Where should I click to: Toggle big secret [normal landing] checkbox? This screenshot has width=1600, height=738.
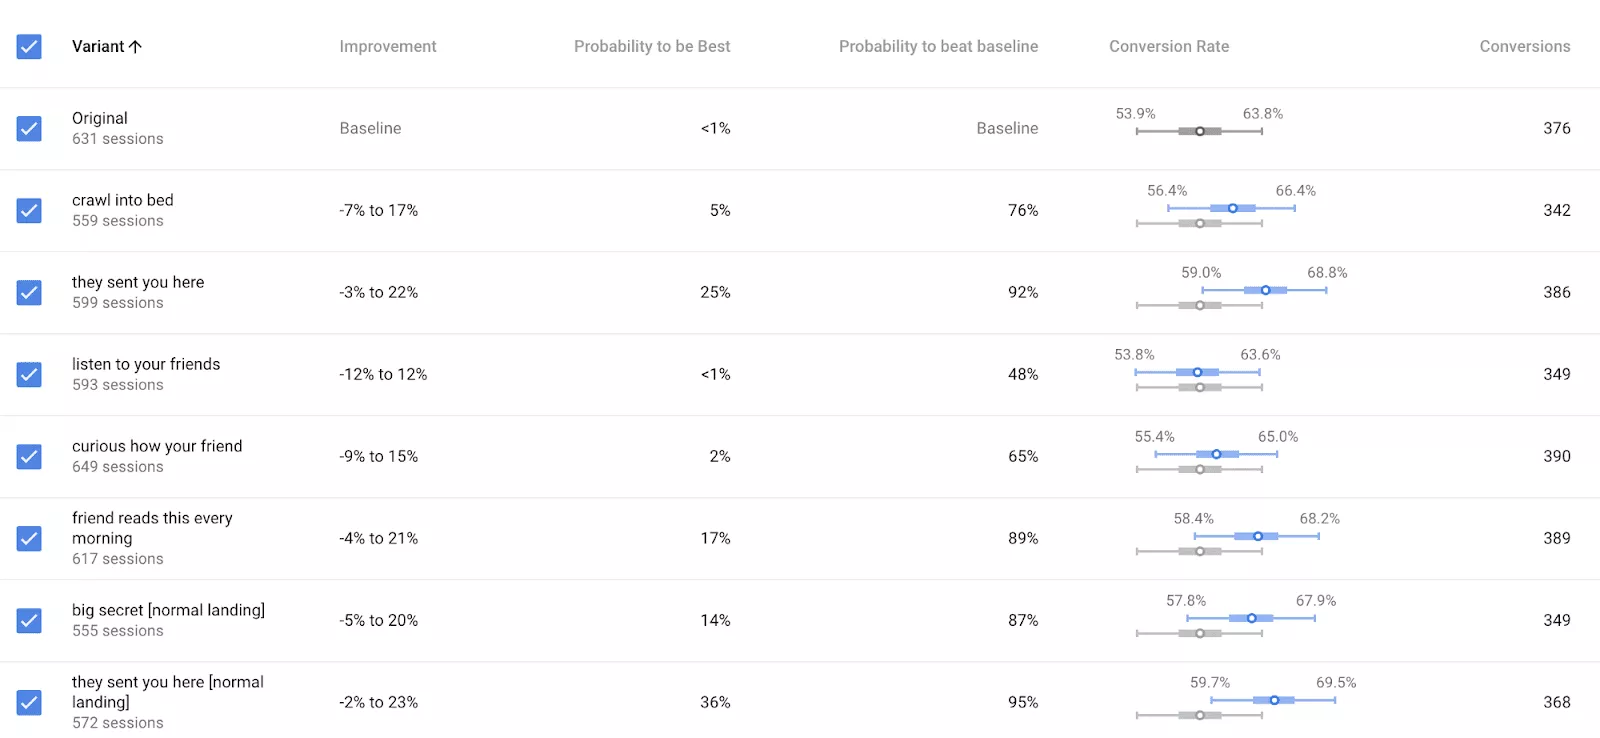[x=29, y=620]
